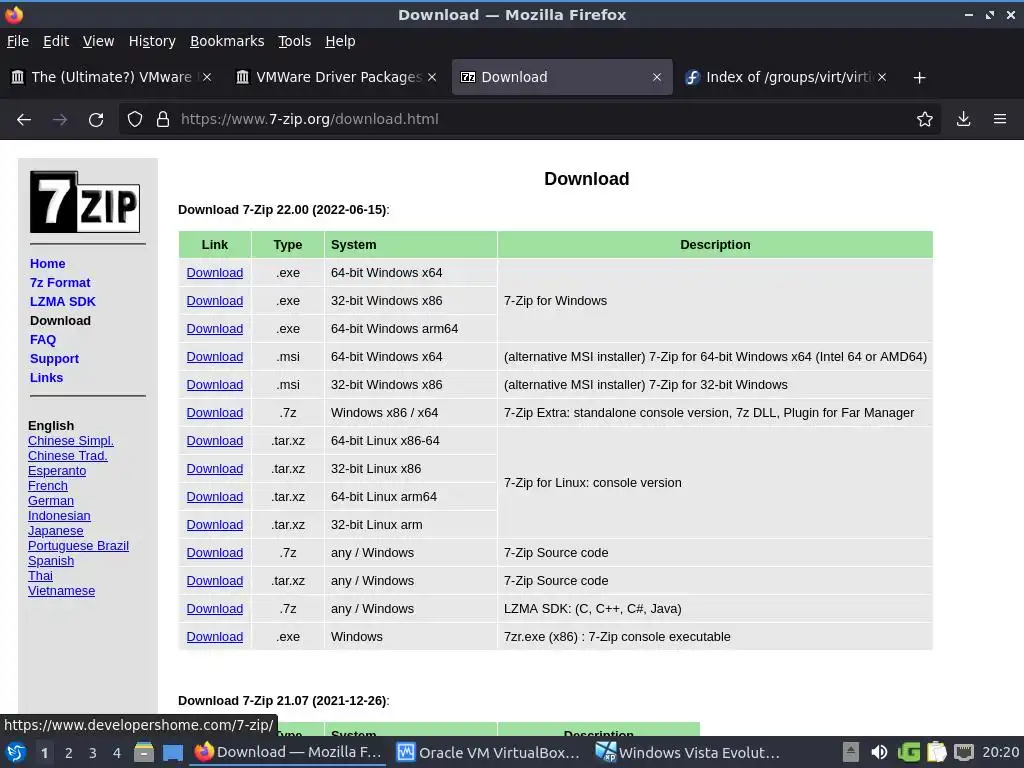The width and height of the screenshot is (1024, 768).
Task: Open the Firefox downloads panel
Action: [963, 120]
